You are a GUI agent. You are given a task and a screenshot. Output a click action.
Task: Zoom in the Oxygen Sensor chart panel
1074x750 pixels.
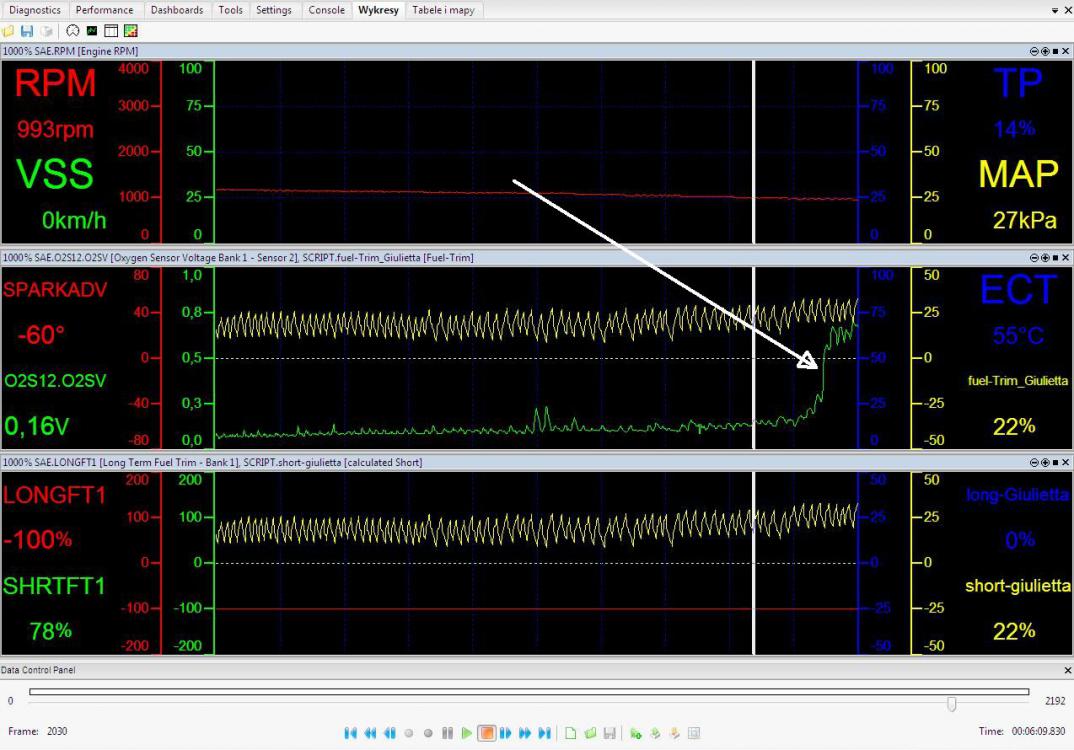pos(1045,258)
